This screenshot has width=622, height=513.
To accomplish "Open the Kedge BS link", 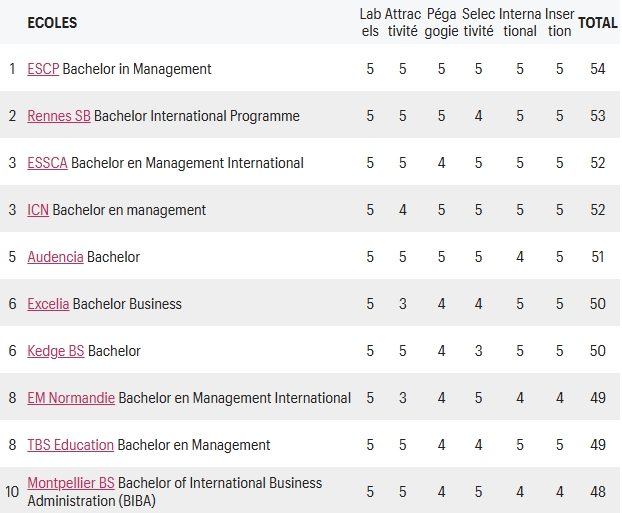I will (56, 351).
